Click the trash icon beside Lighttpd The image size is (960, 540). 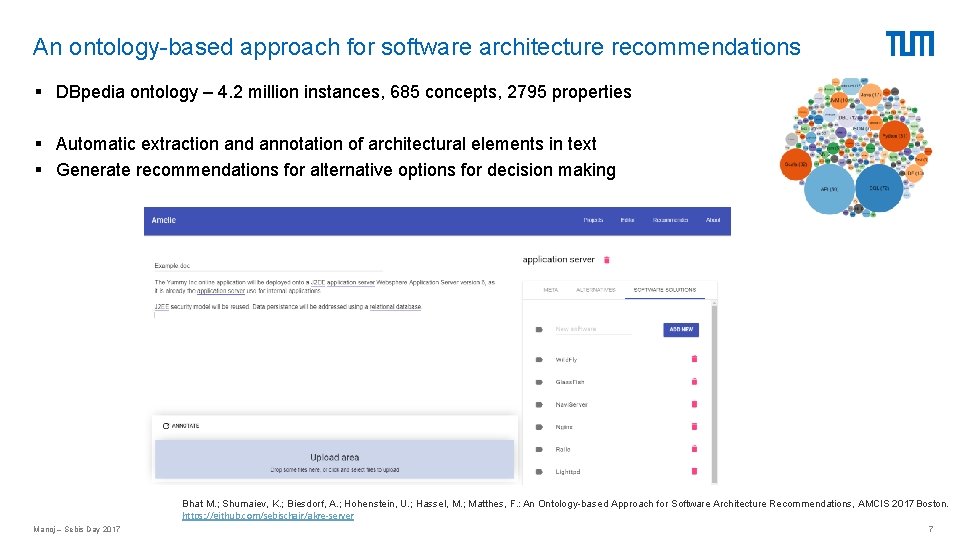point(694,471)
